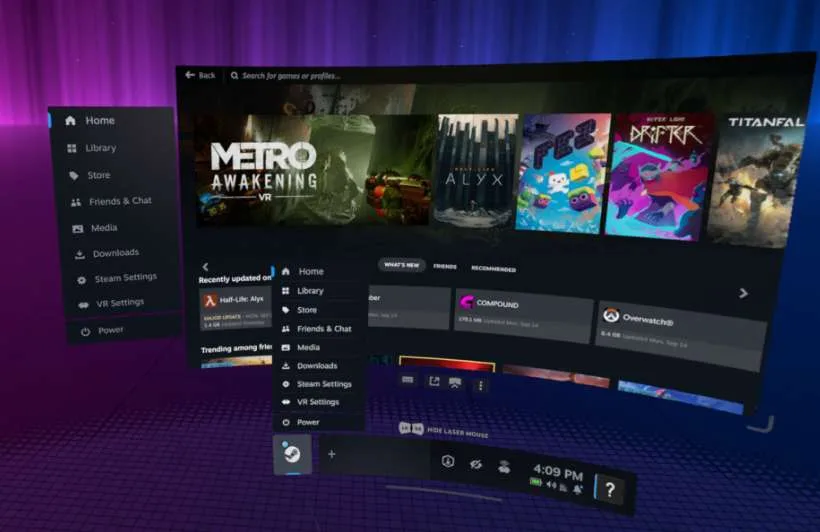Open the Steam button on the dashboard bar

[x=293, y=454]
